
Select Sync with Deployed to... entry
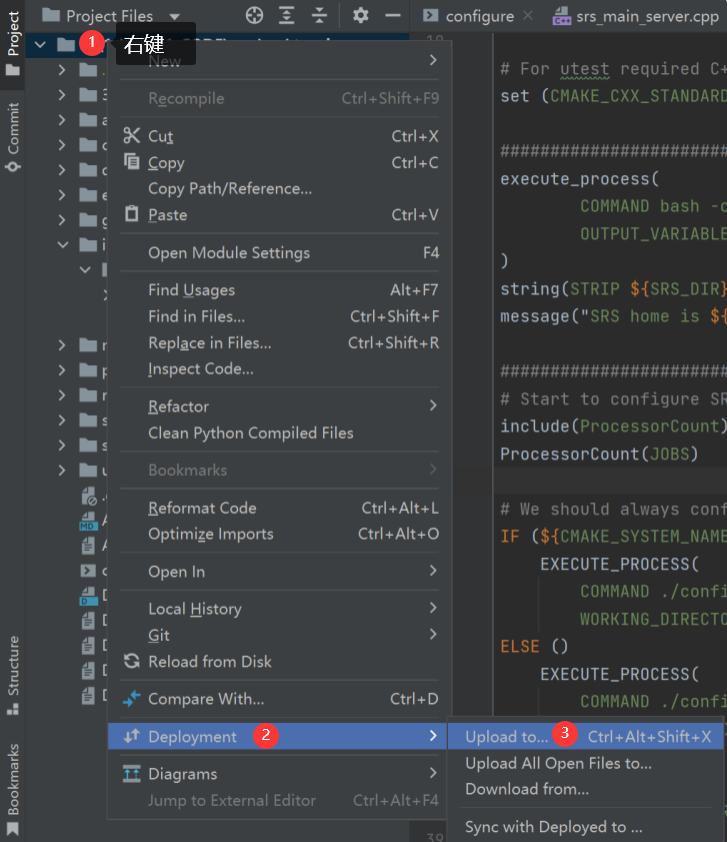pyautogui.click(x=553, y=827)
